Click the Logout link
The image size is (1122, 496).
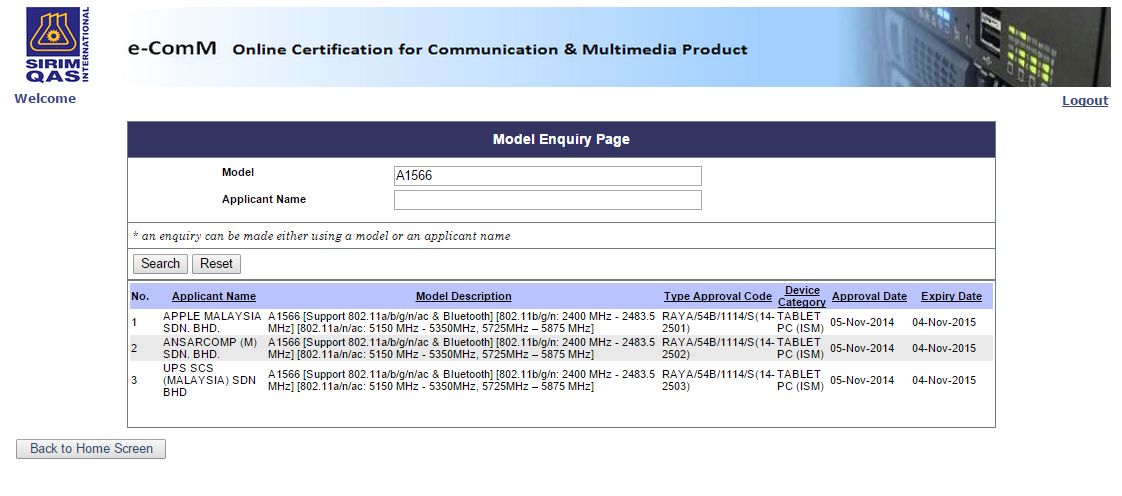tap(1084, 100)
